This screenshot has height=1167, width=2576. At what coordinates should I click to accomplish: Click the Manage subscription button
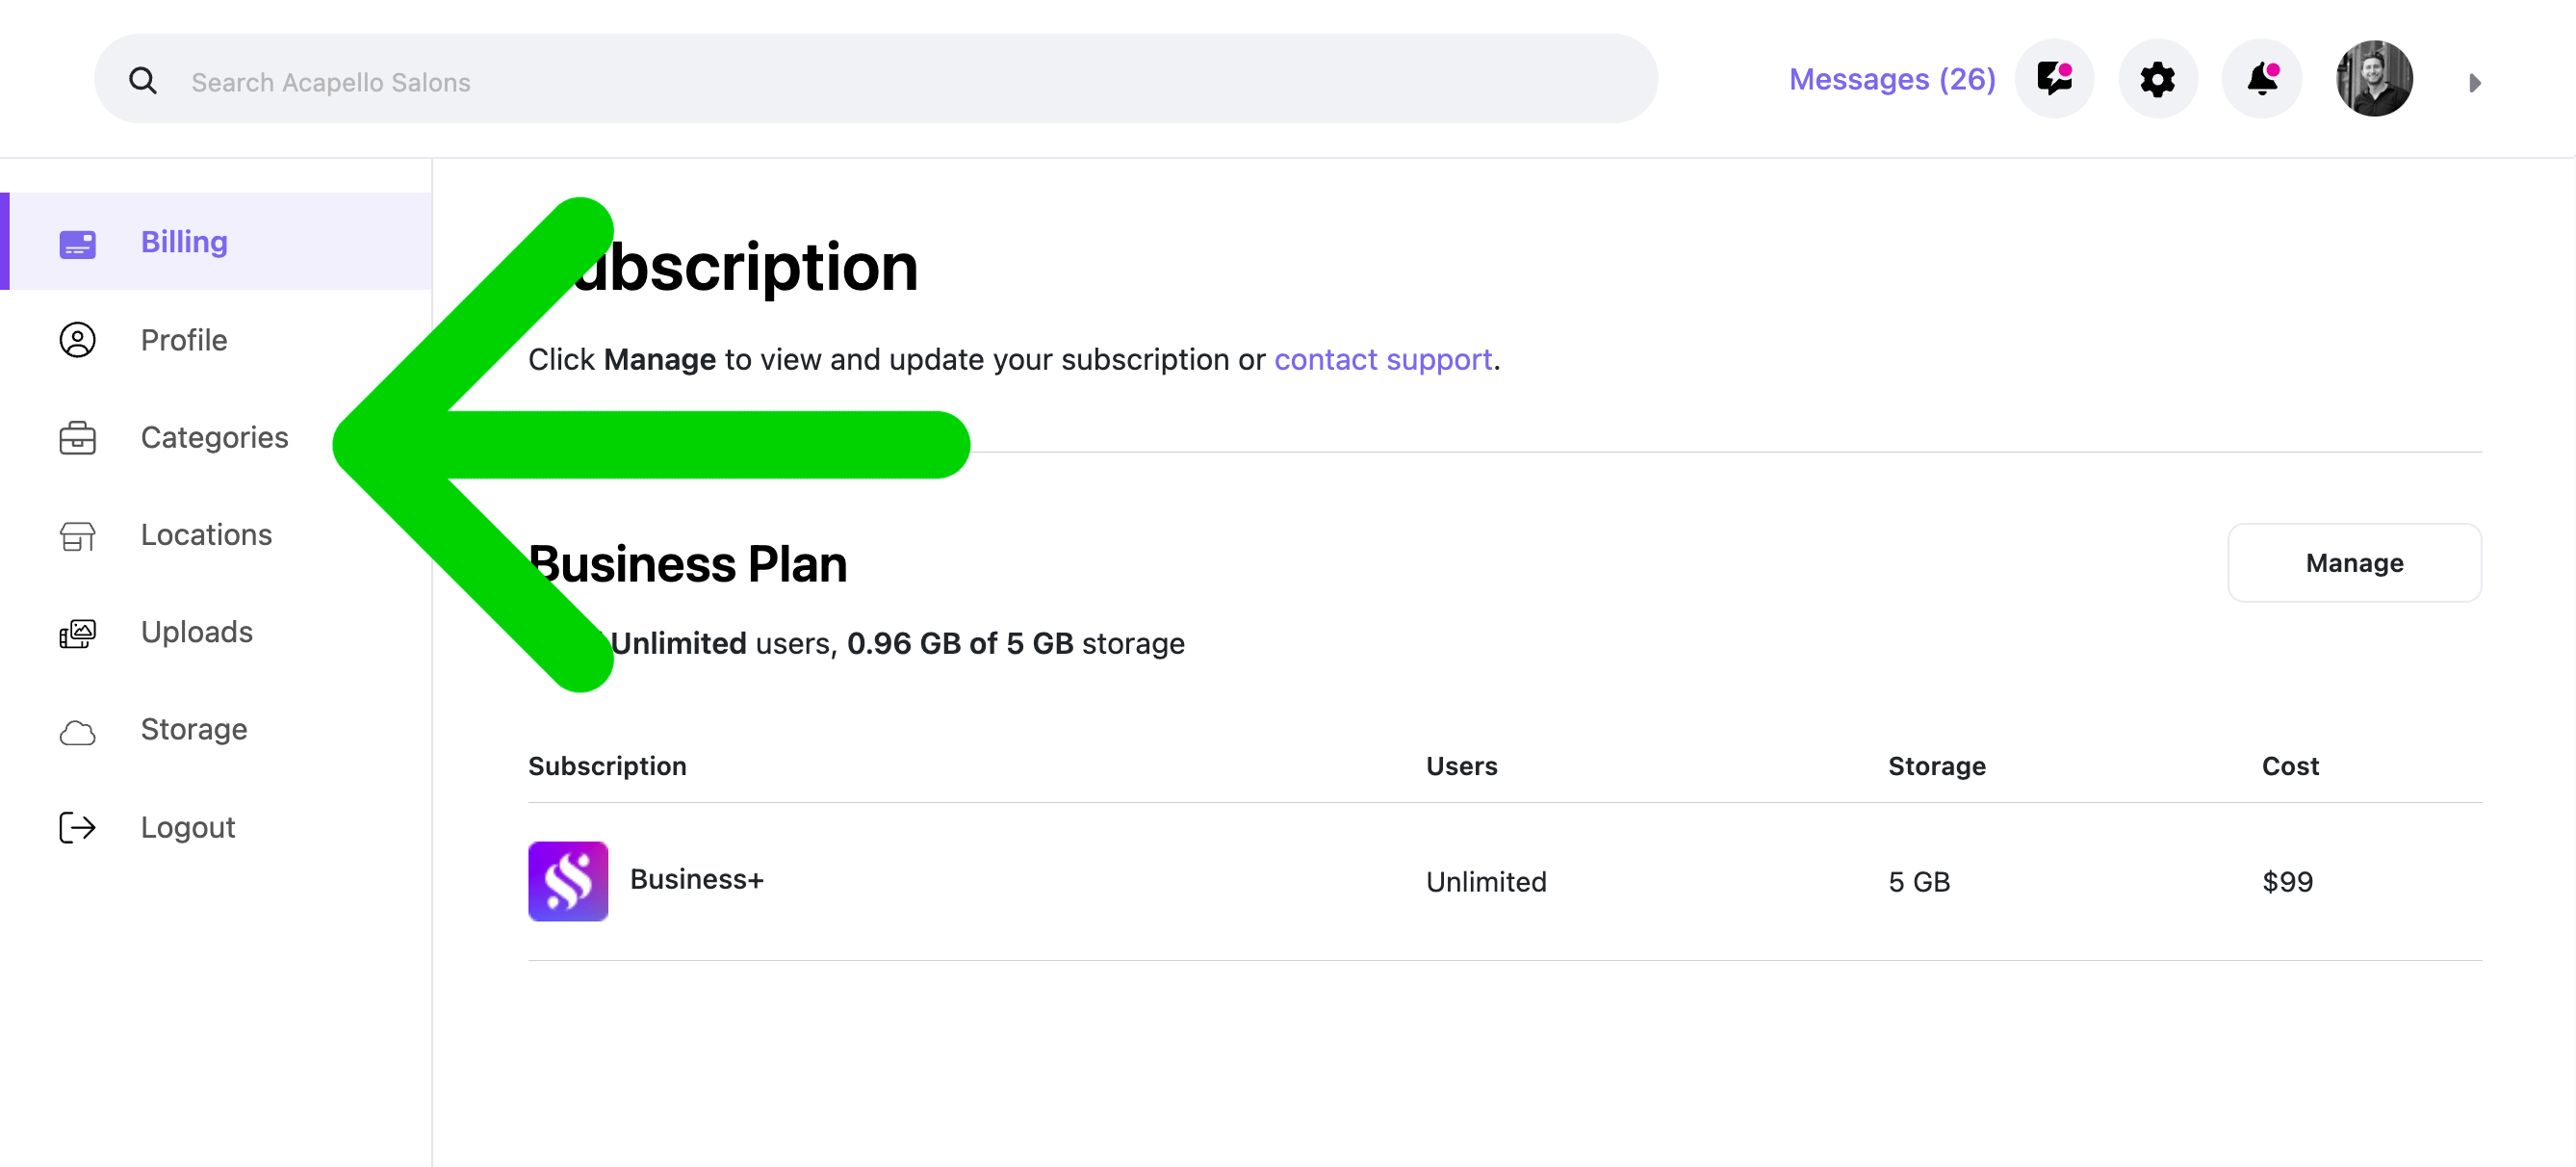tap(2354, 562)
